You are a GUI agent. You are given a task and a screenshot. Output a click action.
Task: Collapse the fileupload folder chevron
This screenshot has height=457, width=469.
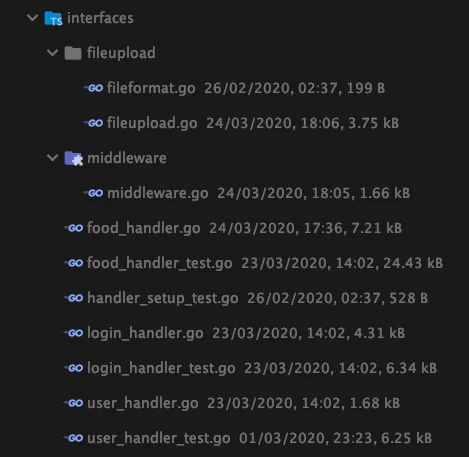pos(52,53)
